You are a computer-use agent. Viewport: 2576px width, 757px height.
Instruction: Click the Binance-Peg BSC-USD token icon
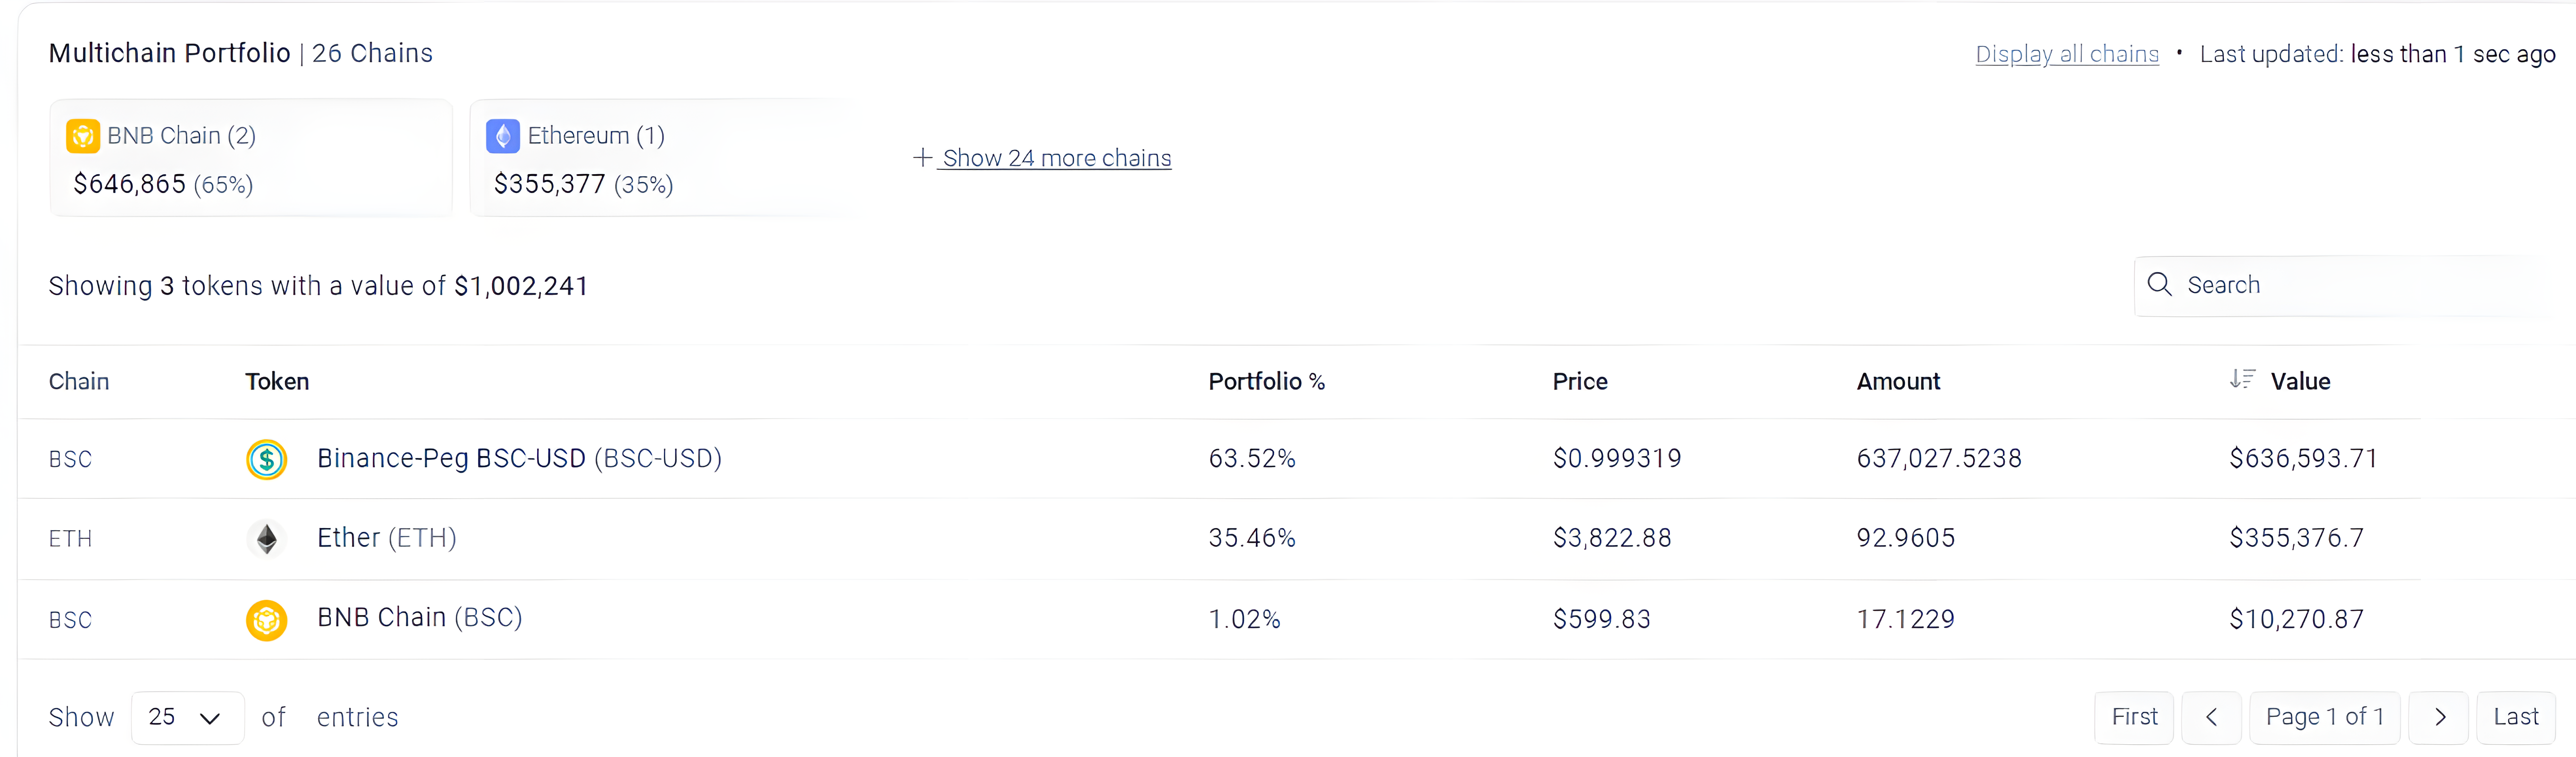tap(266, 459)
